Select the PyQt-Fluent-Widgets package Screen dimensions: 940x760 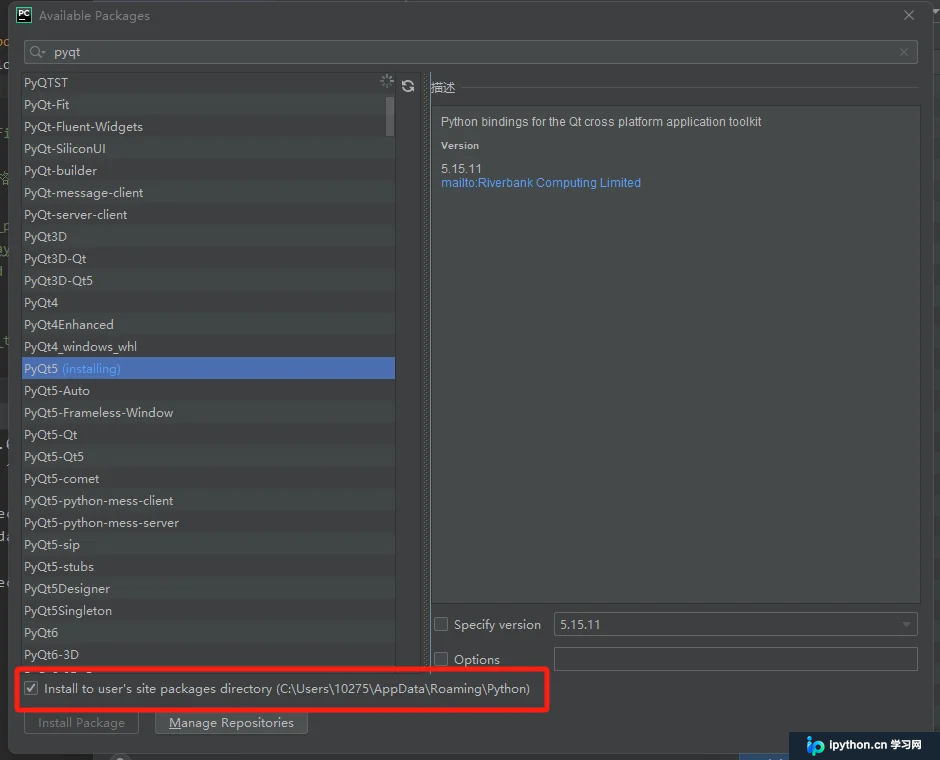click(x=208, y=127)
